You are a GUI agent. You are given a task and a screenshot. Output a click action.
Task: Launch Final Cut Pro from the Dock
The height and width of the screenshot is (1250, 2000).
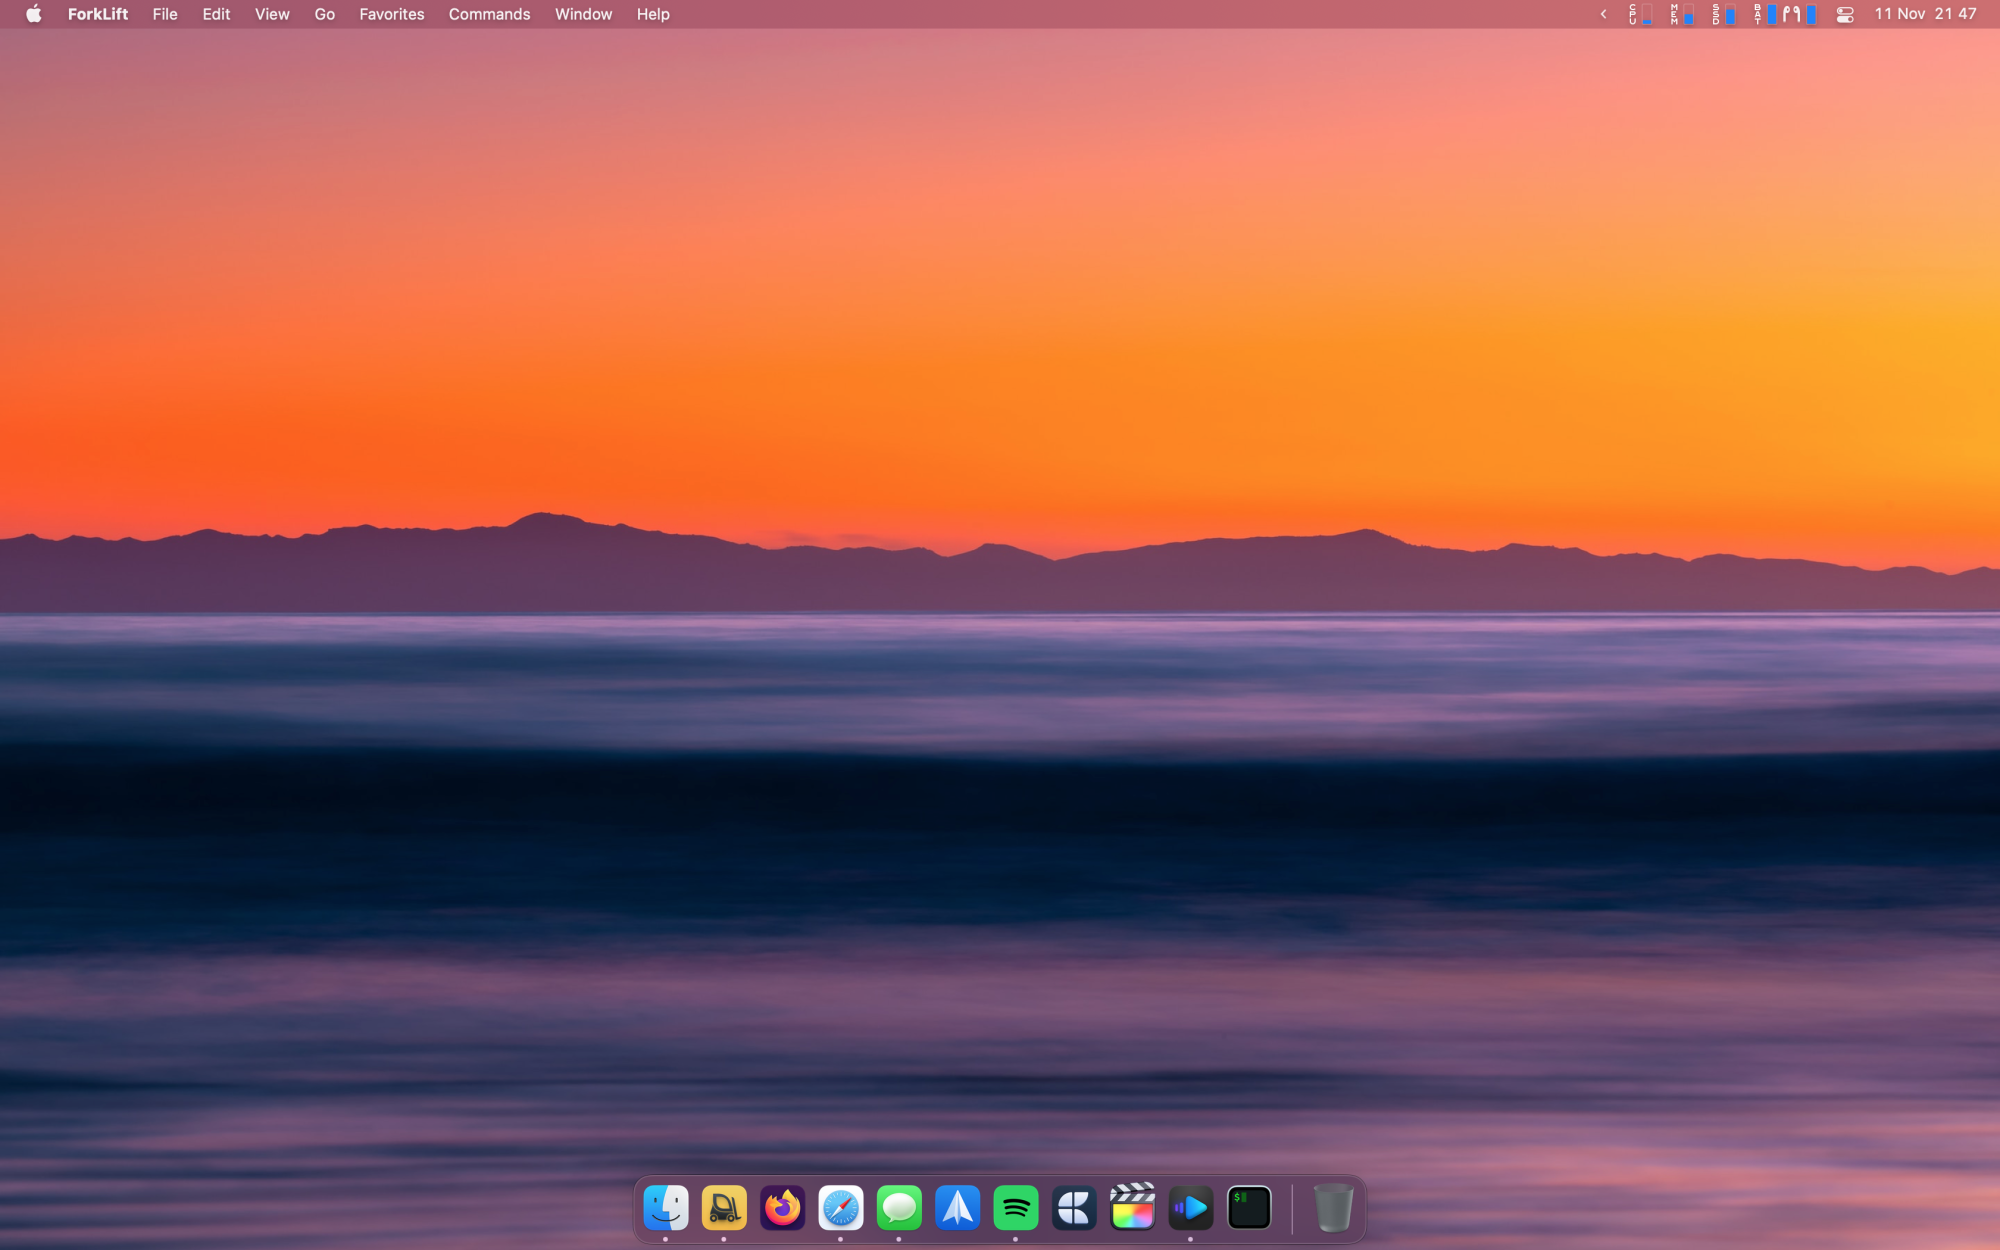(1132, 1208)
